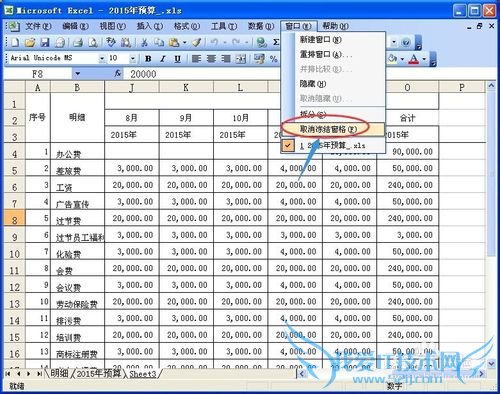Open the Name Box dropdown beside F8

pyautogui.click(x=77, y=74)
